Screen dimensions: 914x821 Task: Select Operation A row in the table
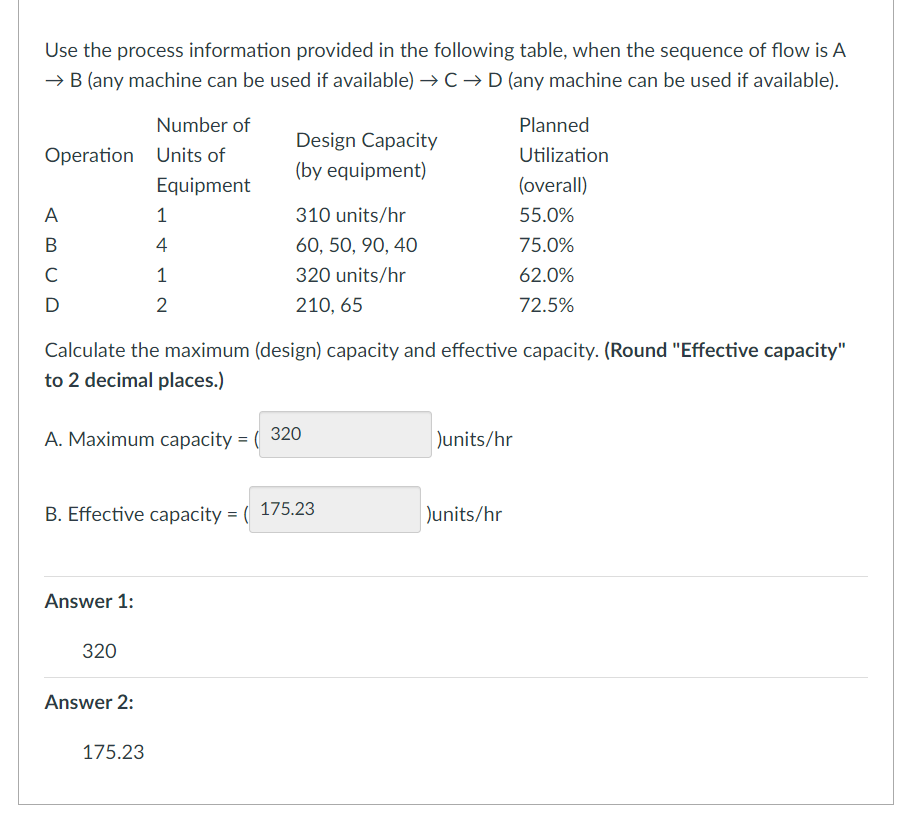(x=300, y=214)
